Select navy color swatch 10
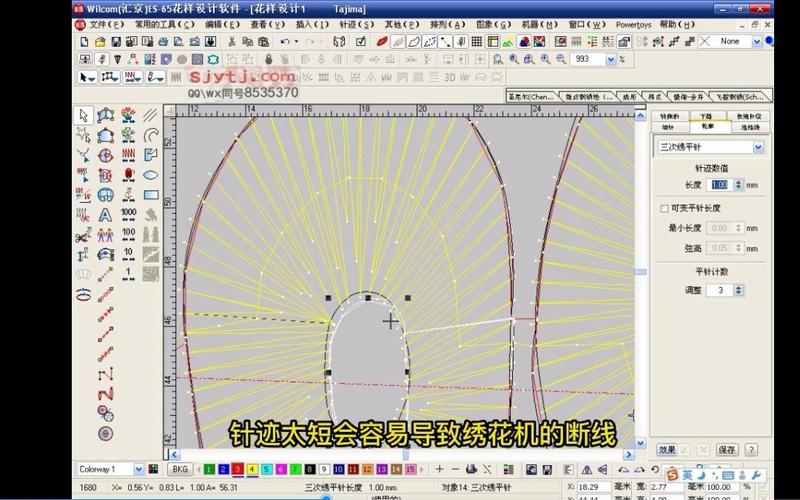The width and height of the screenshot is (800, 500). tap(339, 469)
